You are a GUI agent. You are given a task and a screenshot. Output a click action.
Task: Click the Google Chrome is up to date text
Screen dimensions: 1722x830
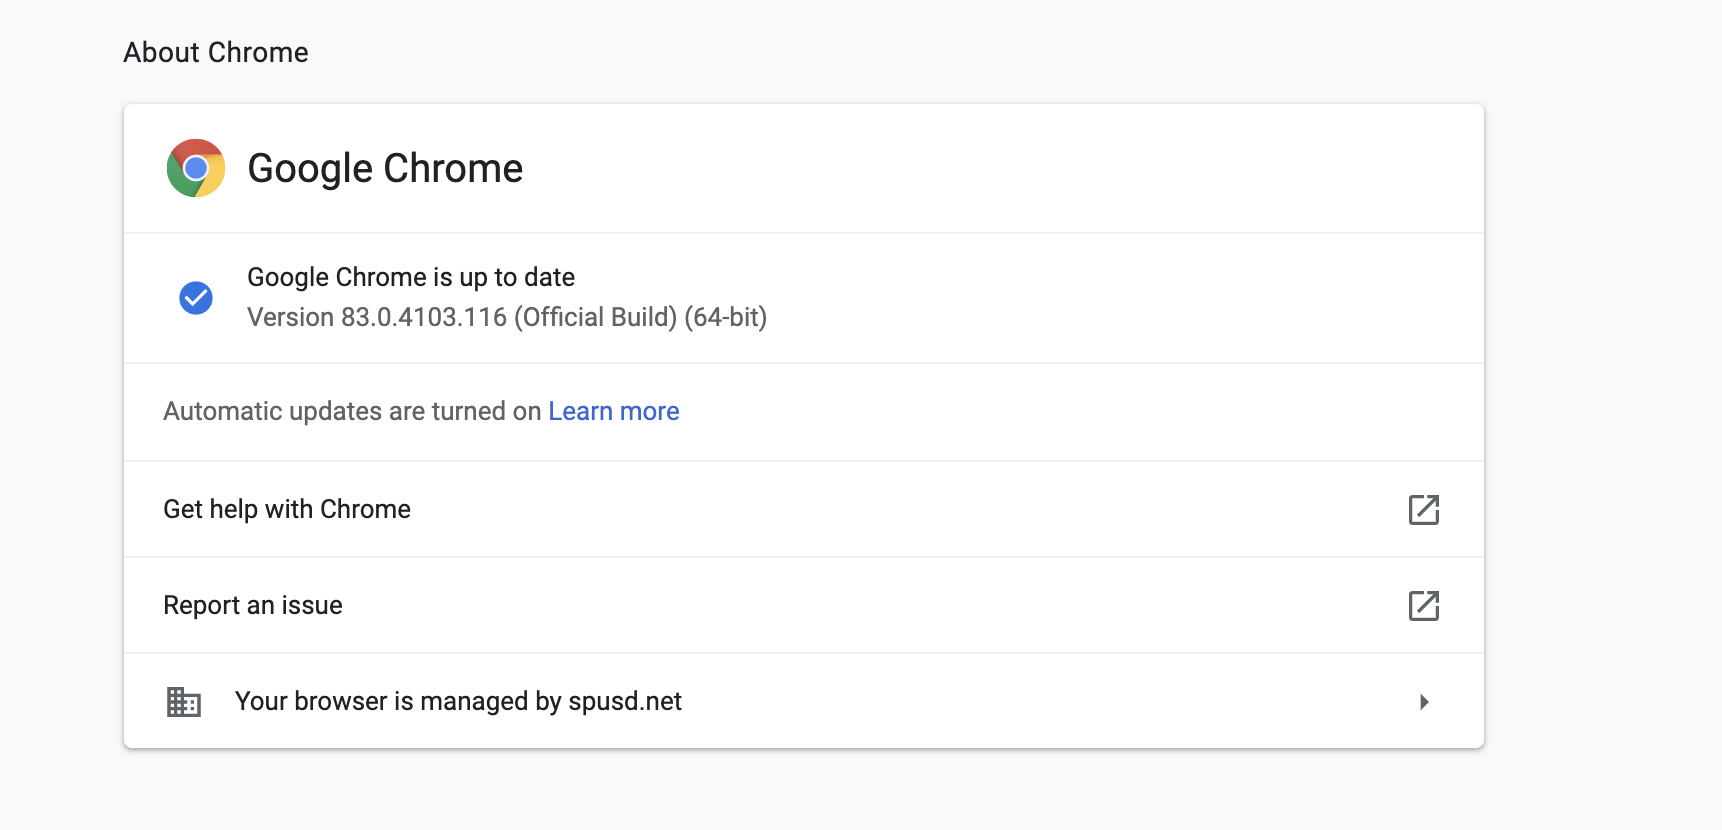(x=411, y=277)
